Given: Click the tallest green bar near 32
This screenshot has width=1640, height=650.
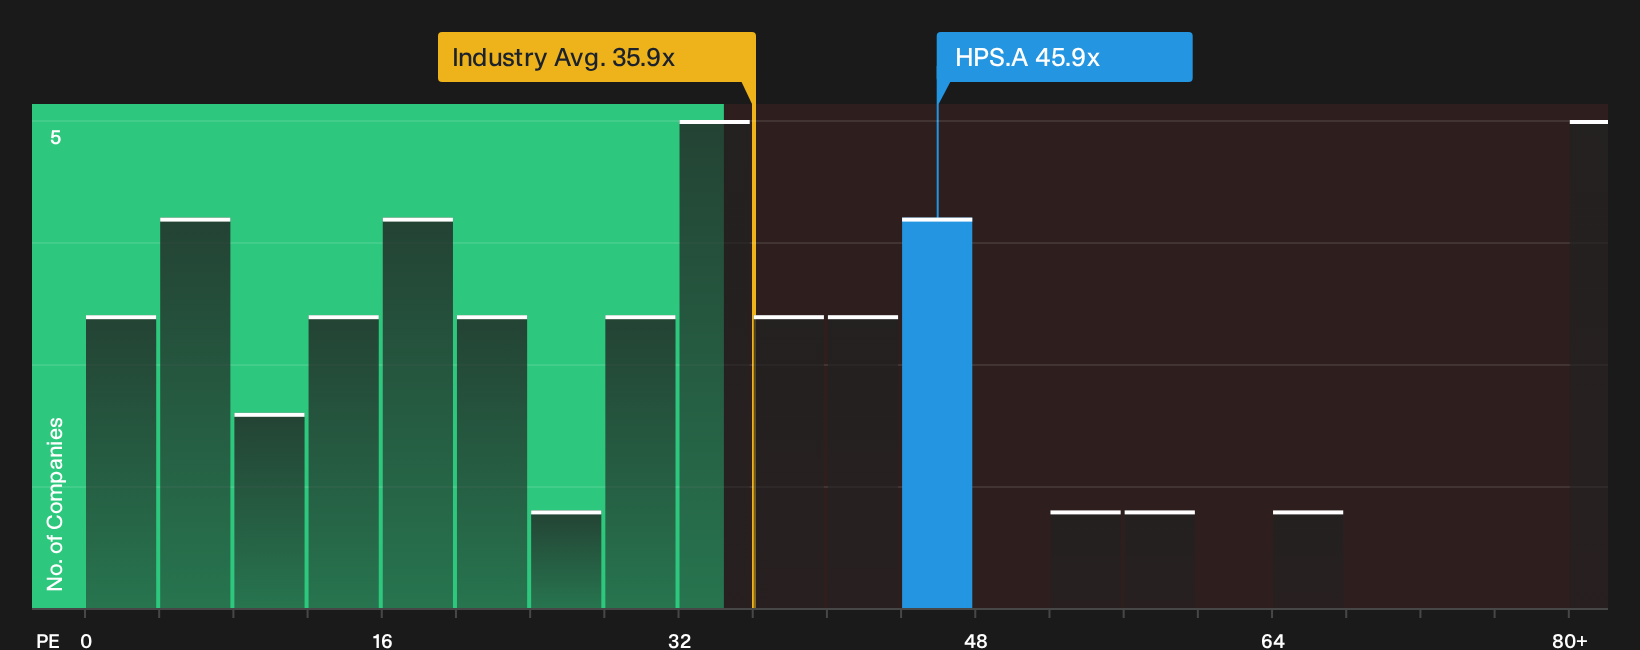Looking at the screenshot, I should coord(714,364).
